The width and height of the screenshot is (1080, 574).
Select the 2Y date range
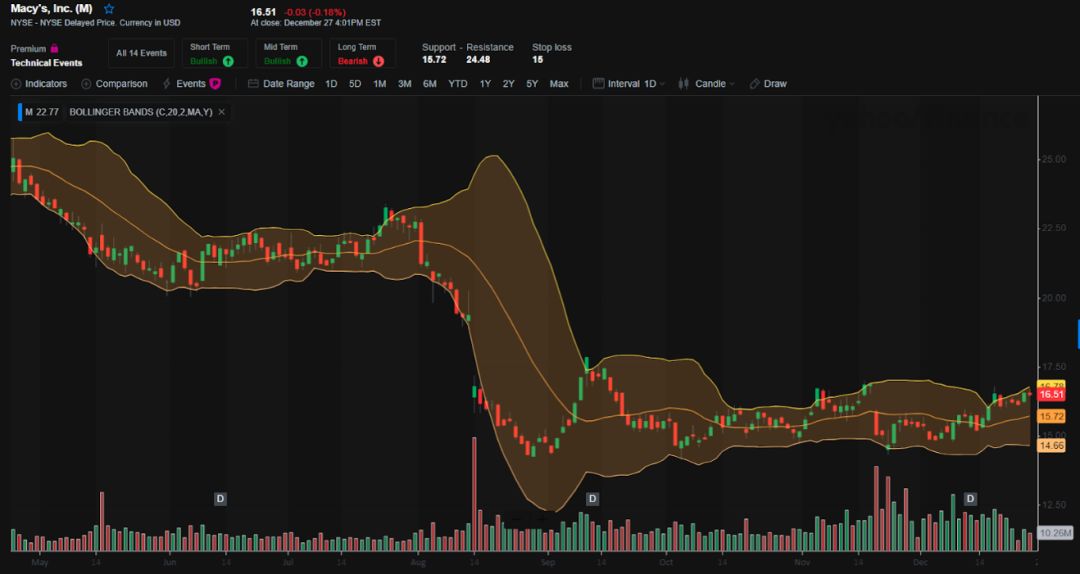coord(508,84)
